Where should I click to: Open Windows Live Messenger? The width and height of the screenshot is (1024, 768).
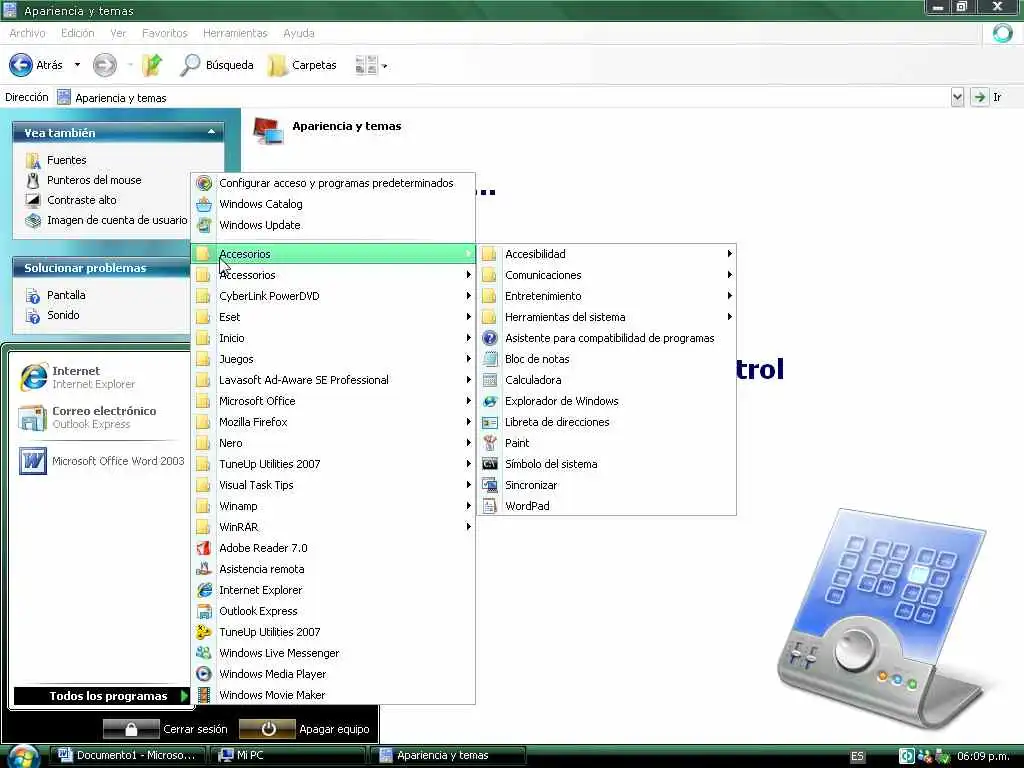coord(333,652)
